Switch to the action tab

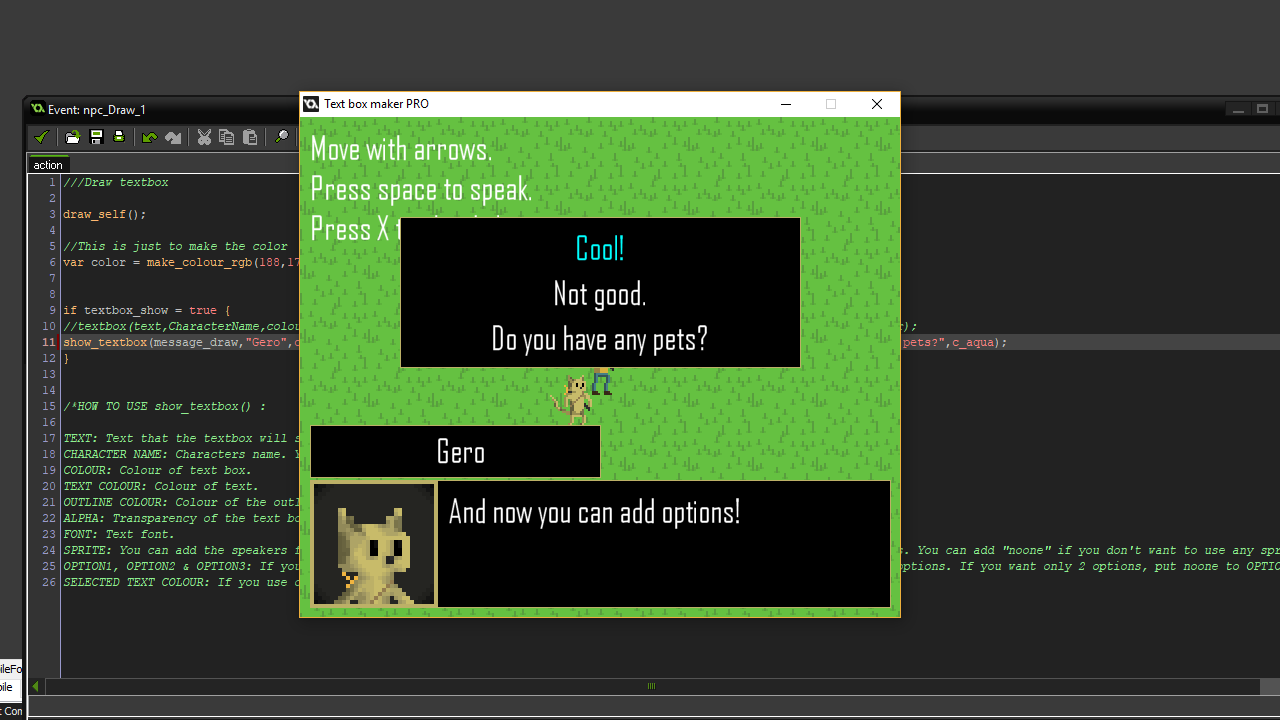pyautogui.click(x=46, y=164)
